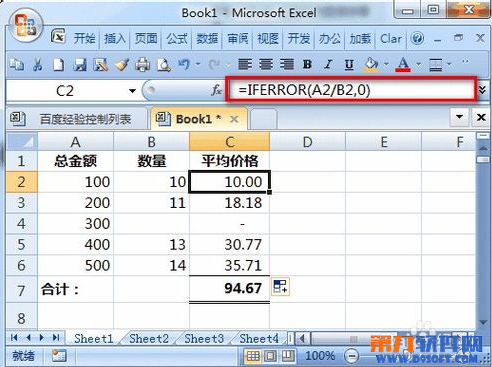Select column D header
Screen dimensions: 492x367
[x=307, y=142]
